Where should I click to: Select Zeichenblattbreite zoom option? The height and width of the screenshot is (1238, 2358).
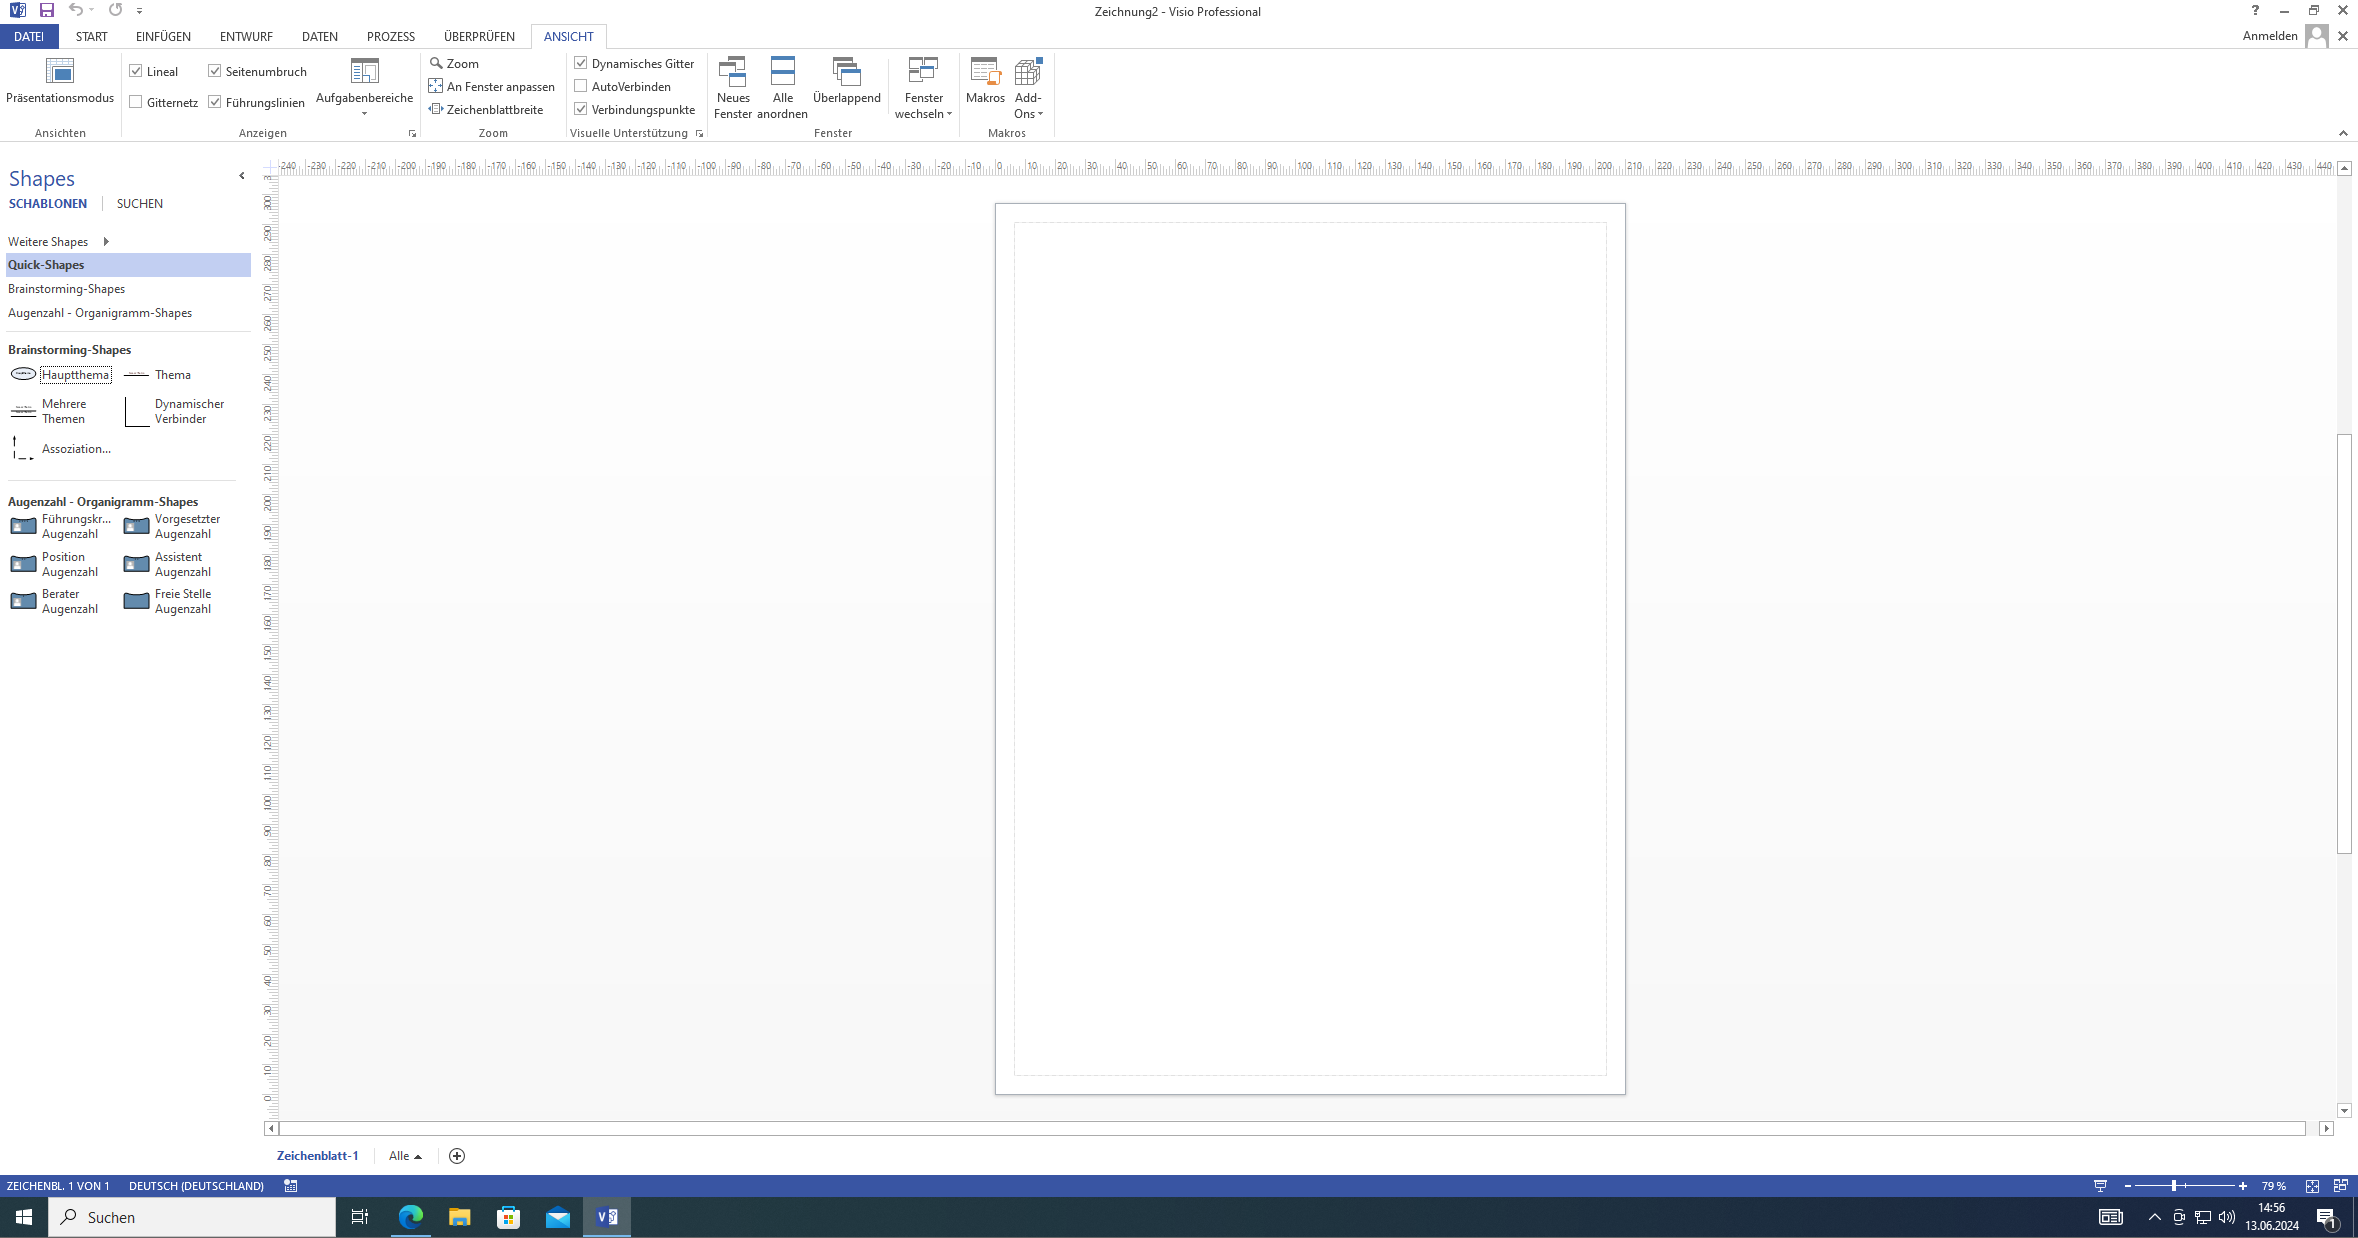[x=486, y=109]
